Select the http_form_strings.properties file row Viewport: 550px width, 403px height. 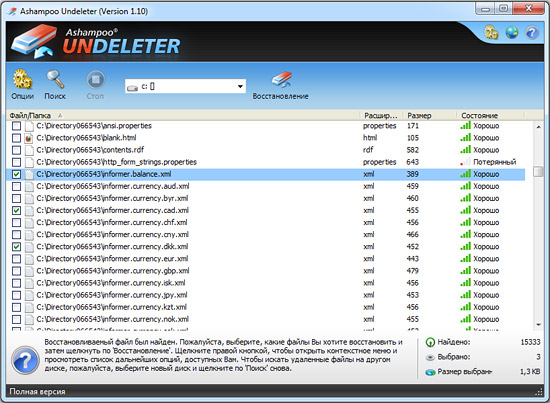pos(266,162)
